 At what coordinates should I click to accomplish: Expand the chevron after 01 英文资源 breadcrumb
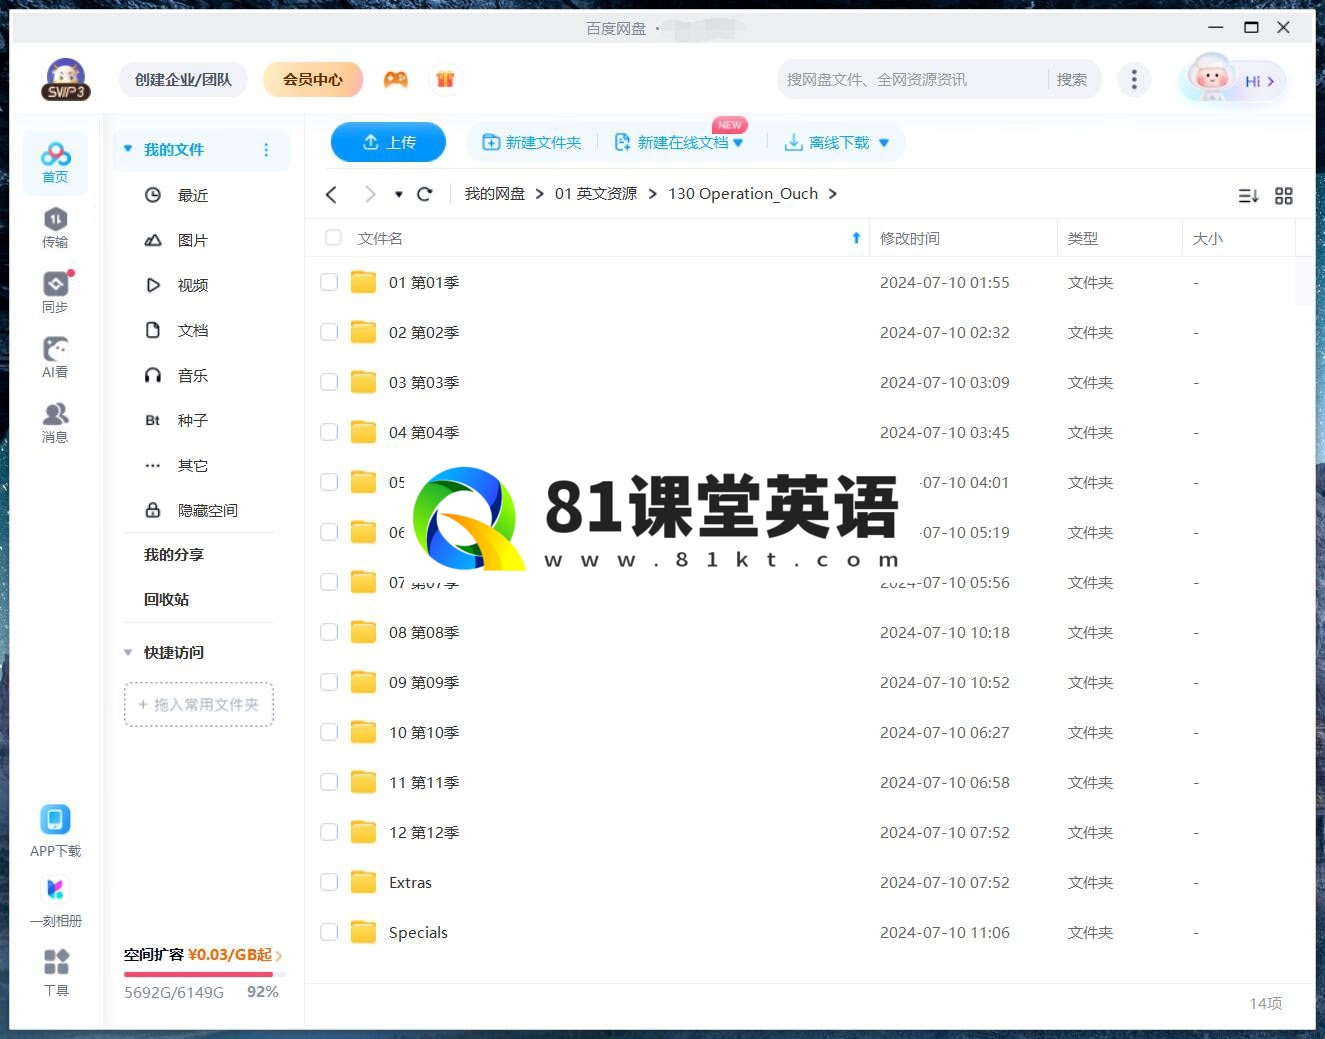pyautogui.click(x=653, y=194)
